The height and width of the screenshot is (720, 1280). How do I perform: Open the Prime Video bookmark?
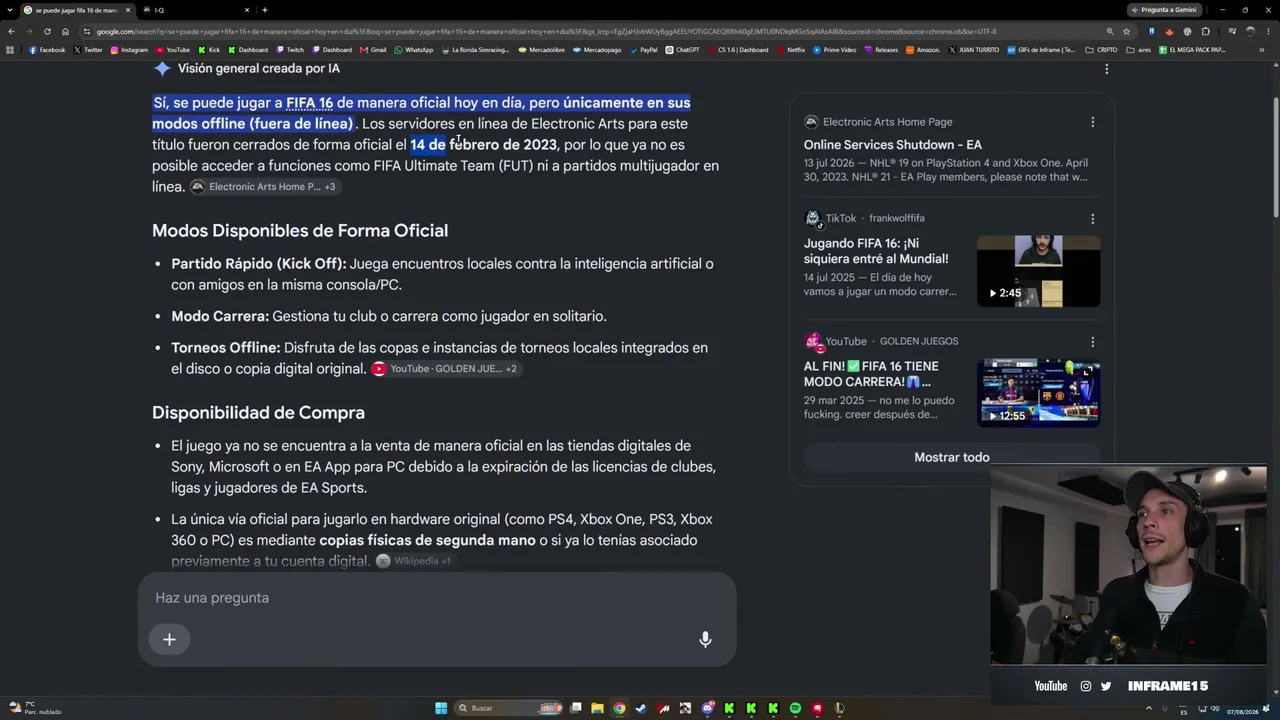point(834,50)
